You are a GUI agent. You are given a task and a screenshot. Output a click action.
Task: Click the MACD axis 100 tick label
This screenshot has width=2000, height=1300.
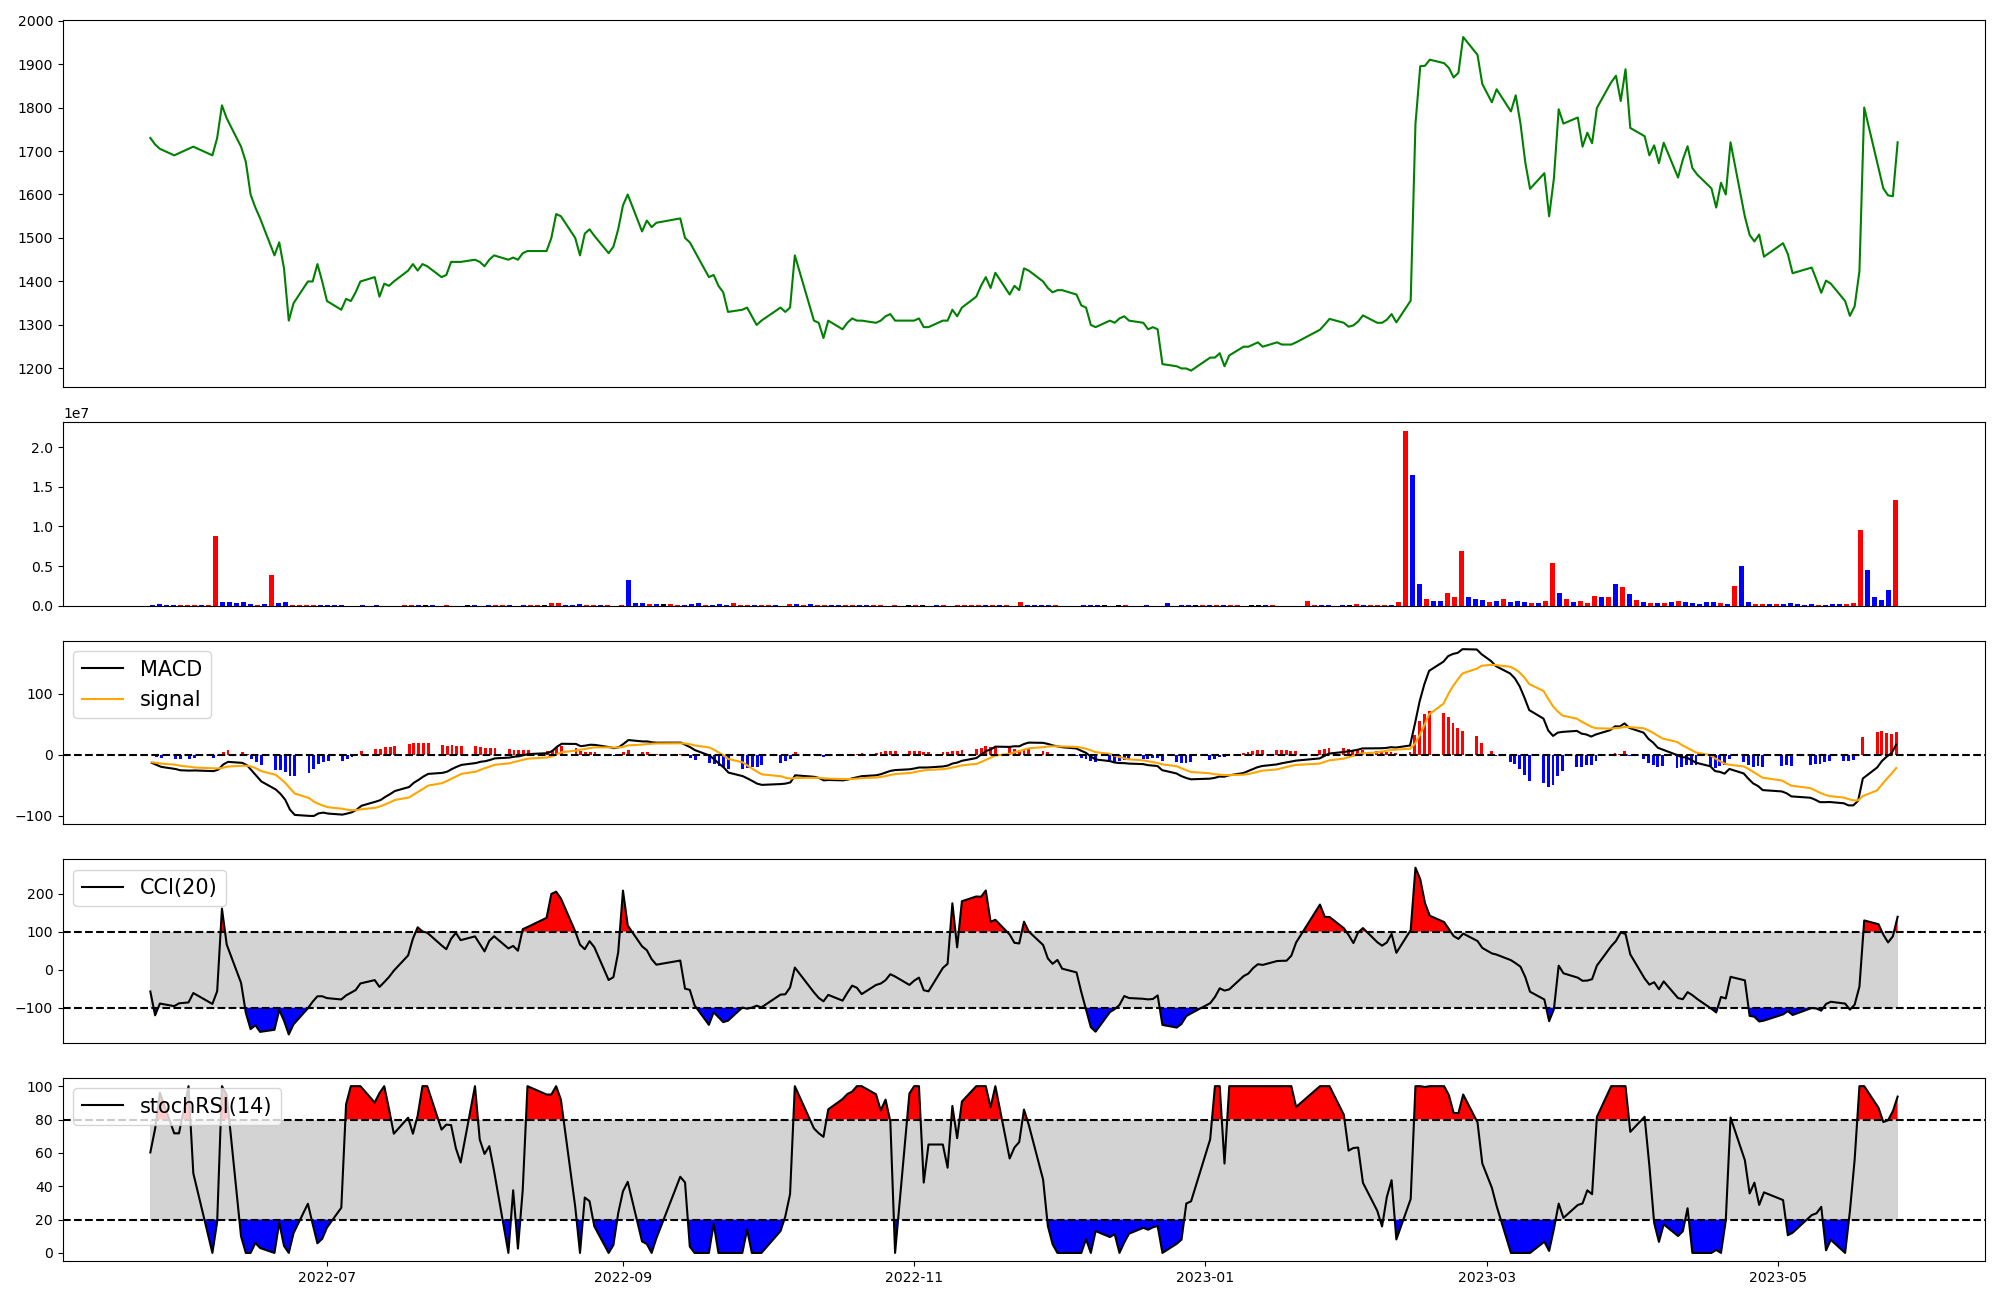point(41,694)
